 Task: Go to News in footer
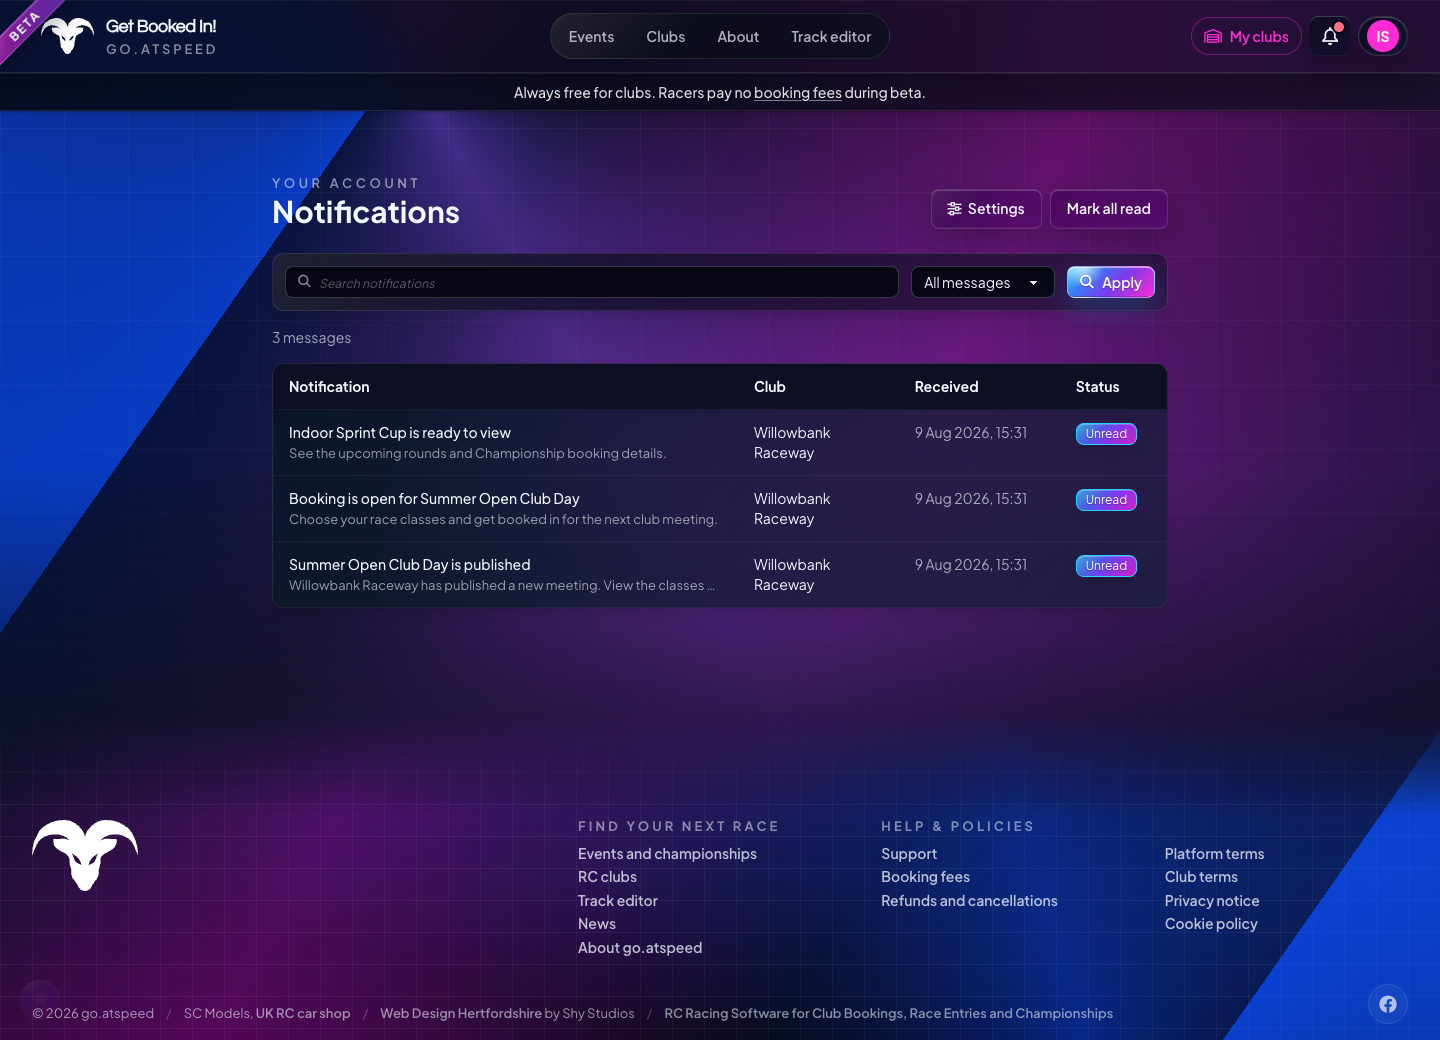pos(597,924)
